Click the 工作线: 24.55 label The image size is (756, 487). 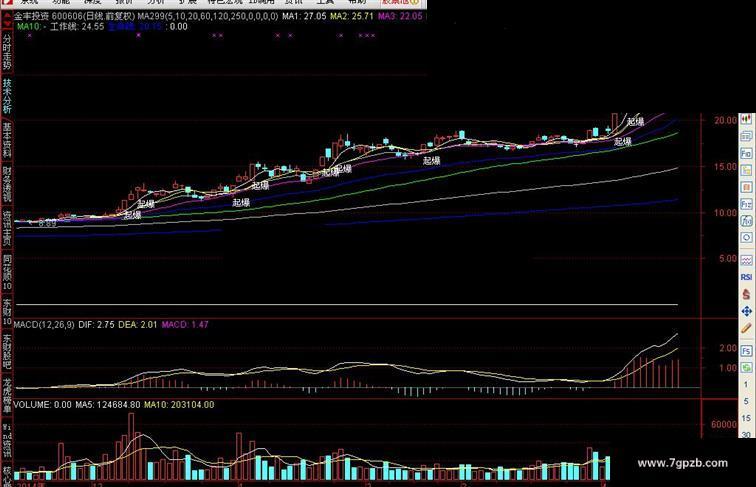point(77,27)
